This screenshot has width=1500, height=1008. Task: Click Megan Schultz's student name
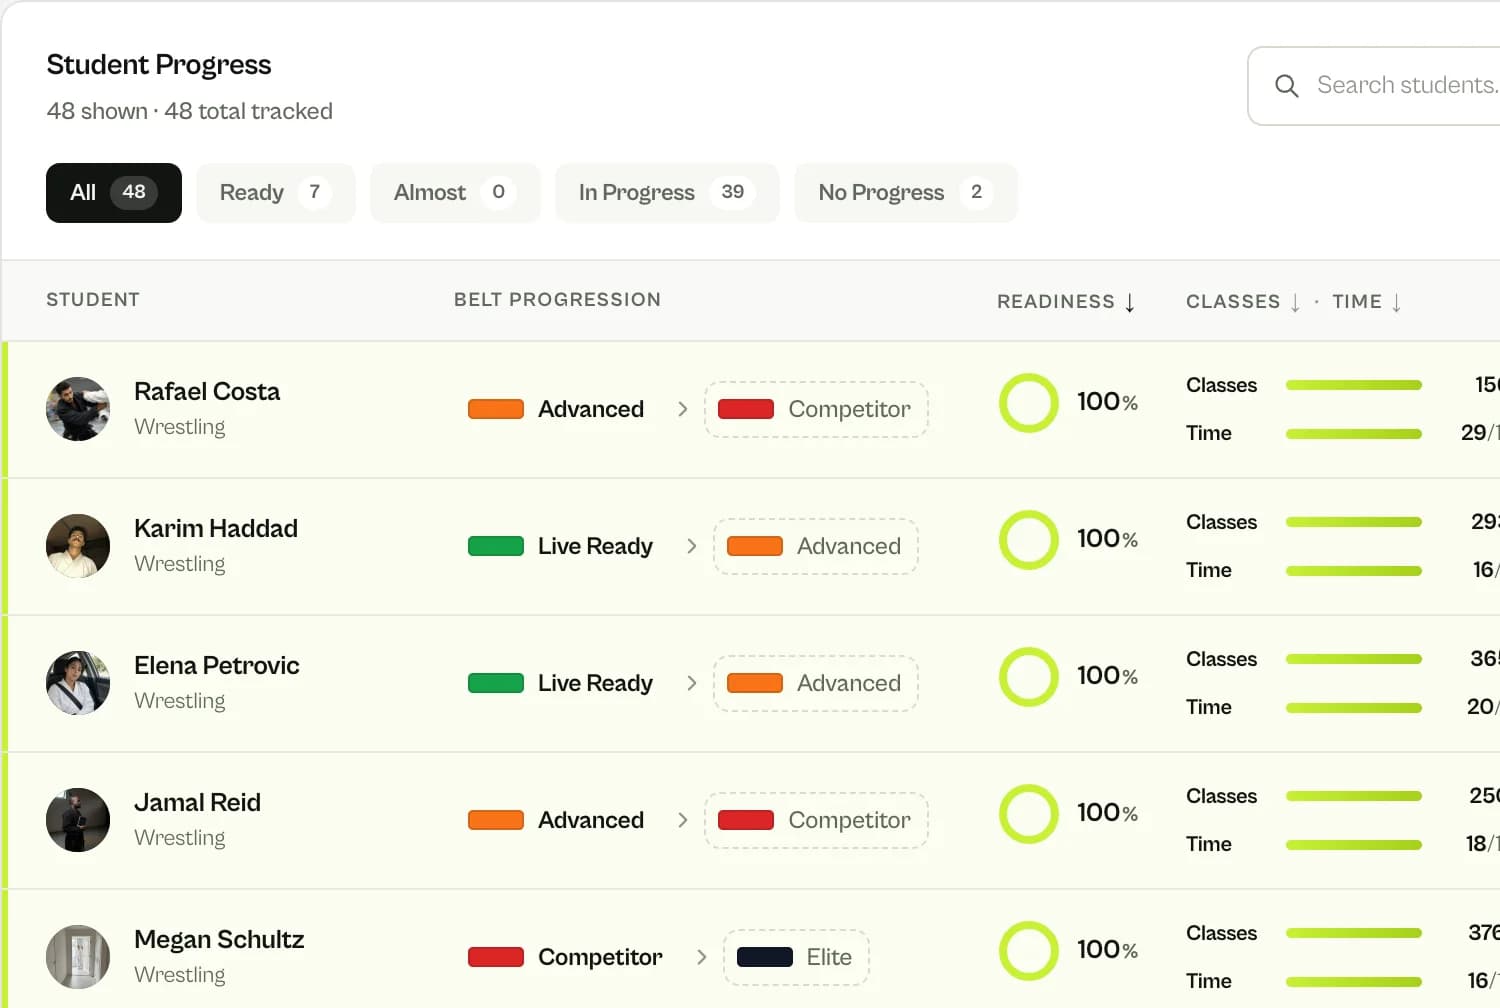point(219,940)
